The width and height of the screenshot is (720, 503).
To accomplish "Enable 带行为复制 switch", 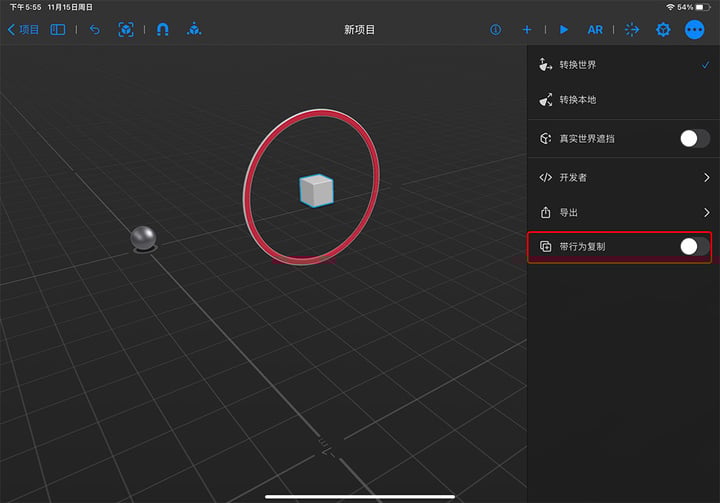I will click(695, 247).
